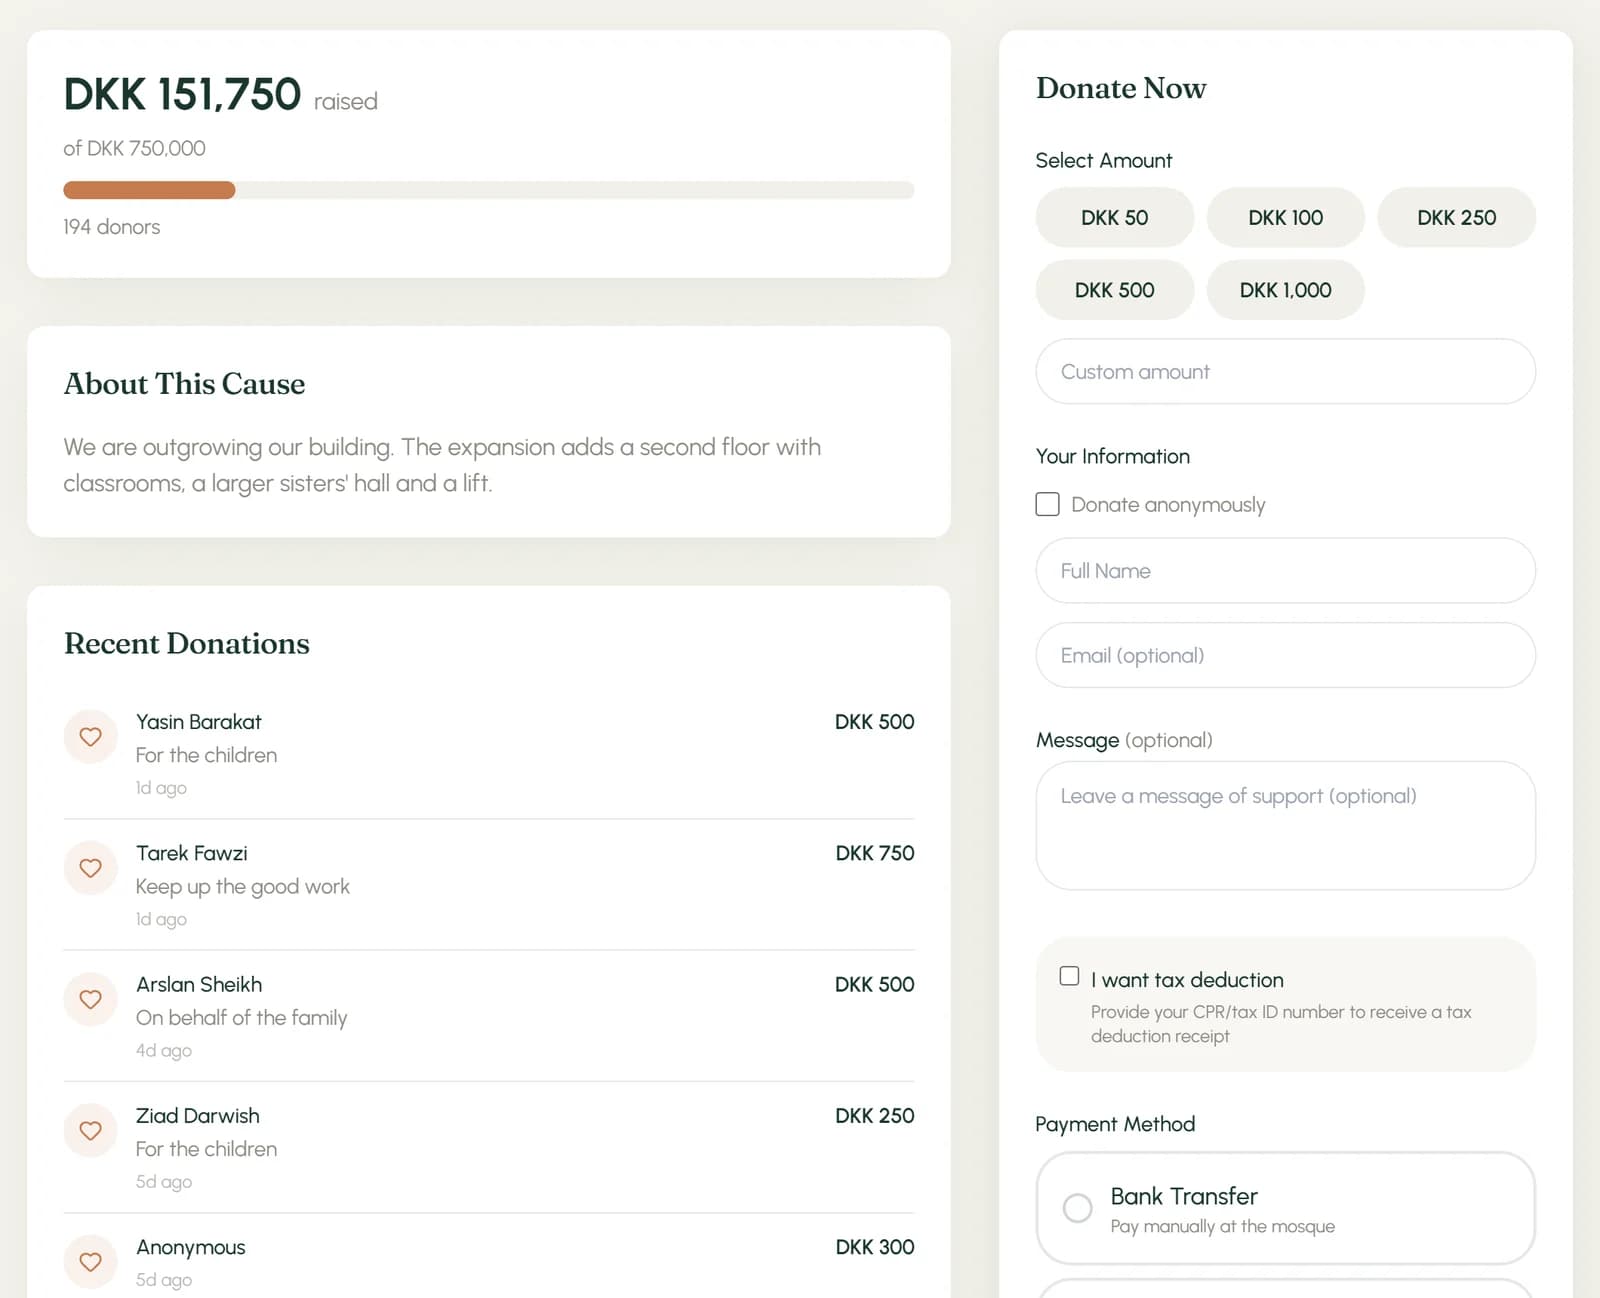
Task: Click the DKK 151,750 raised total
Action: (x=182, y=95)
